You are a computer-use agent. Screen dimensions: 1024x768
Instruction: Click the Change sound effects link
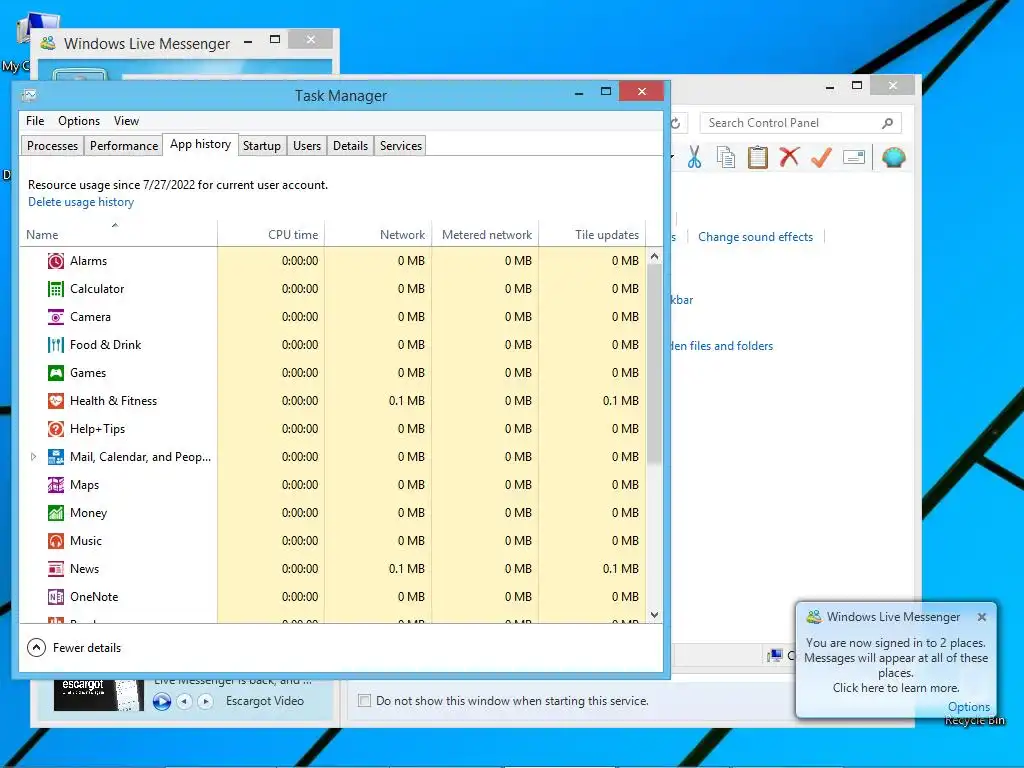(756, 237)
